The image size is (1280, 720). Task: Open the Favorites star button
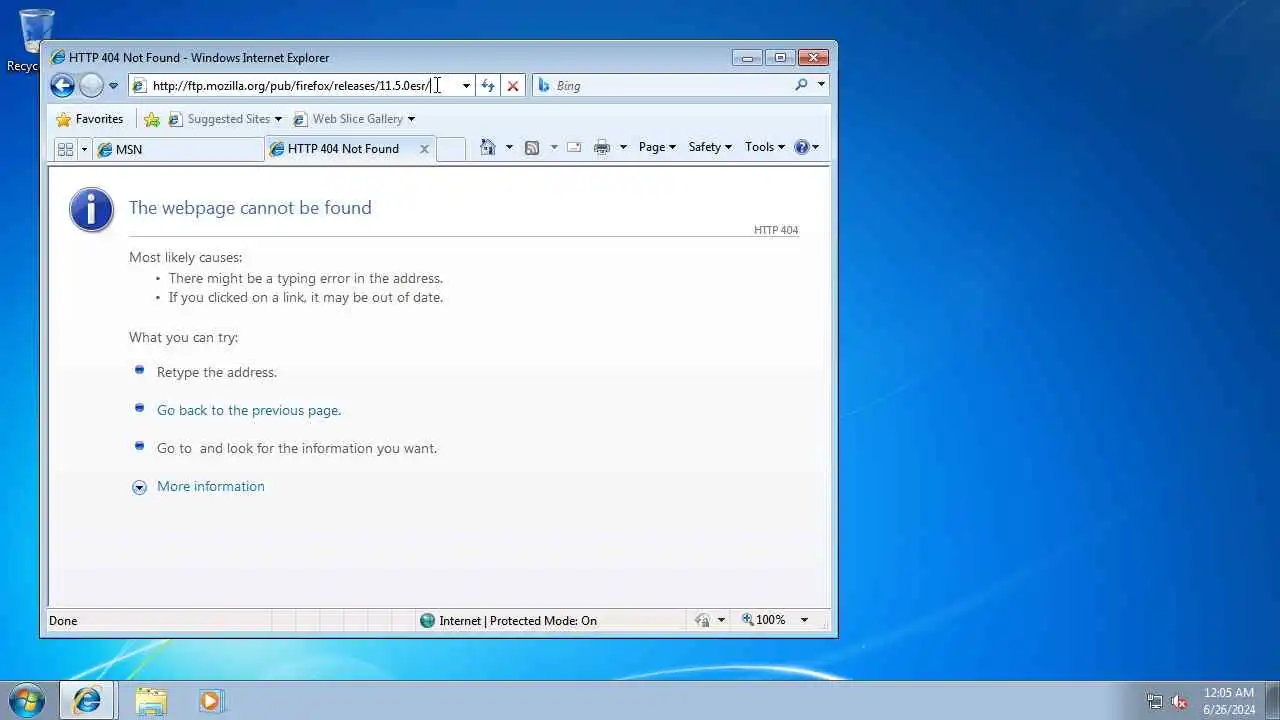coord(90,119)
